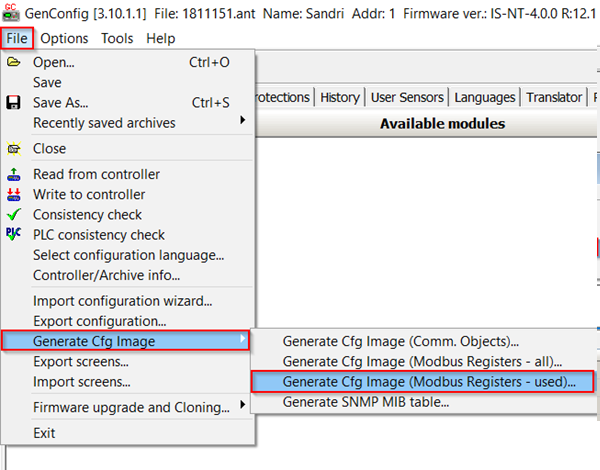Image resolution: width=600 pixels, height=470 pixels.
Task: Open the Translator tab
Action: point(554,97)
